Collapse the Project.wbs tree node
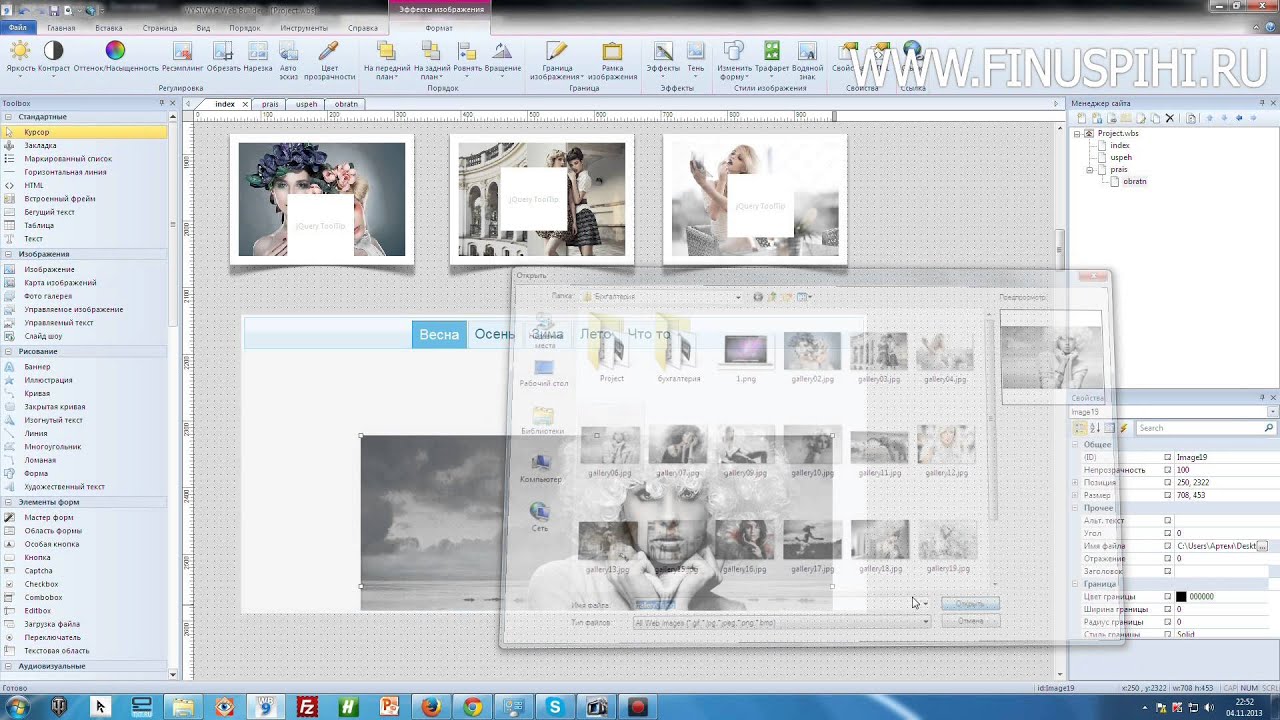Screen dimensions: 1280x720 coord(1078,133)
